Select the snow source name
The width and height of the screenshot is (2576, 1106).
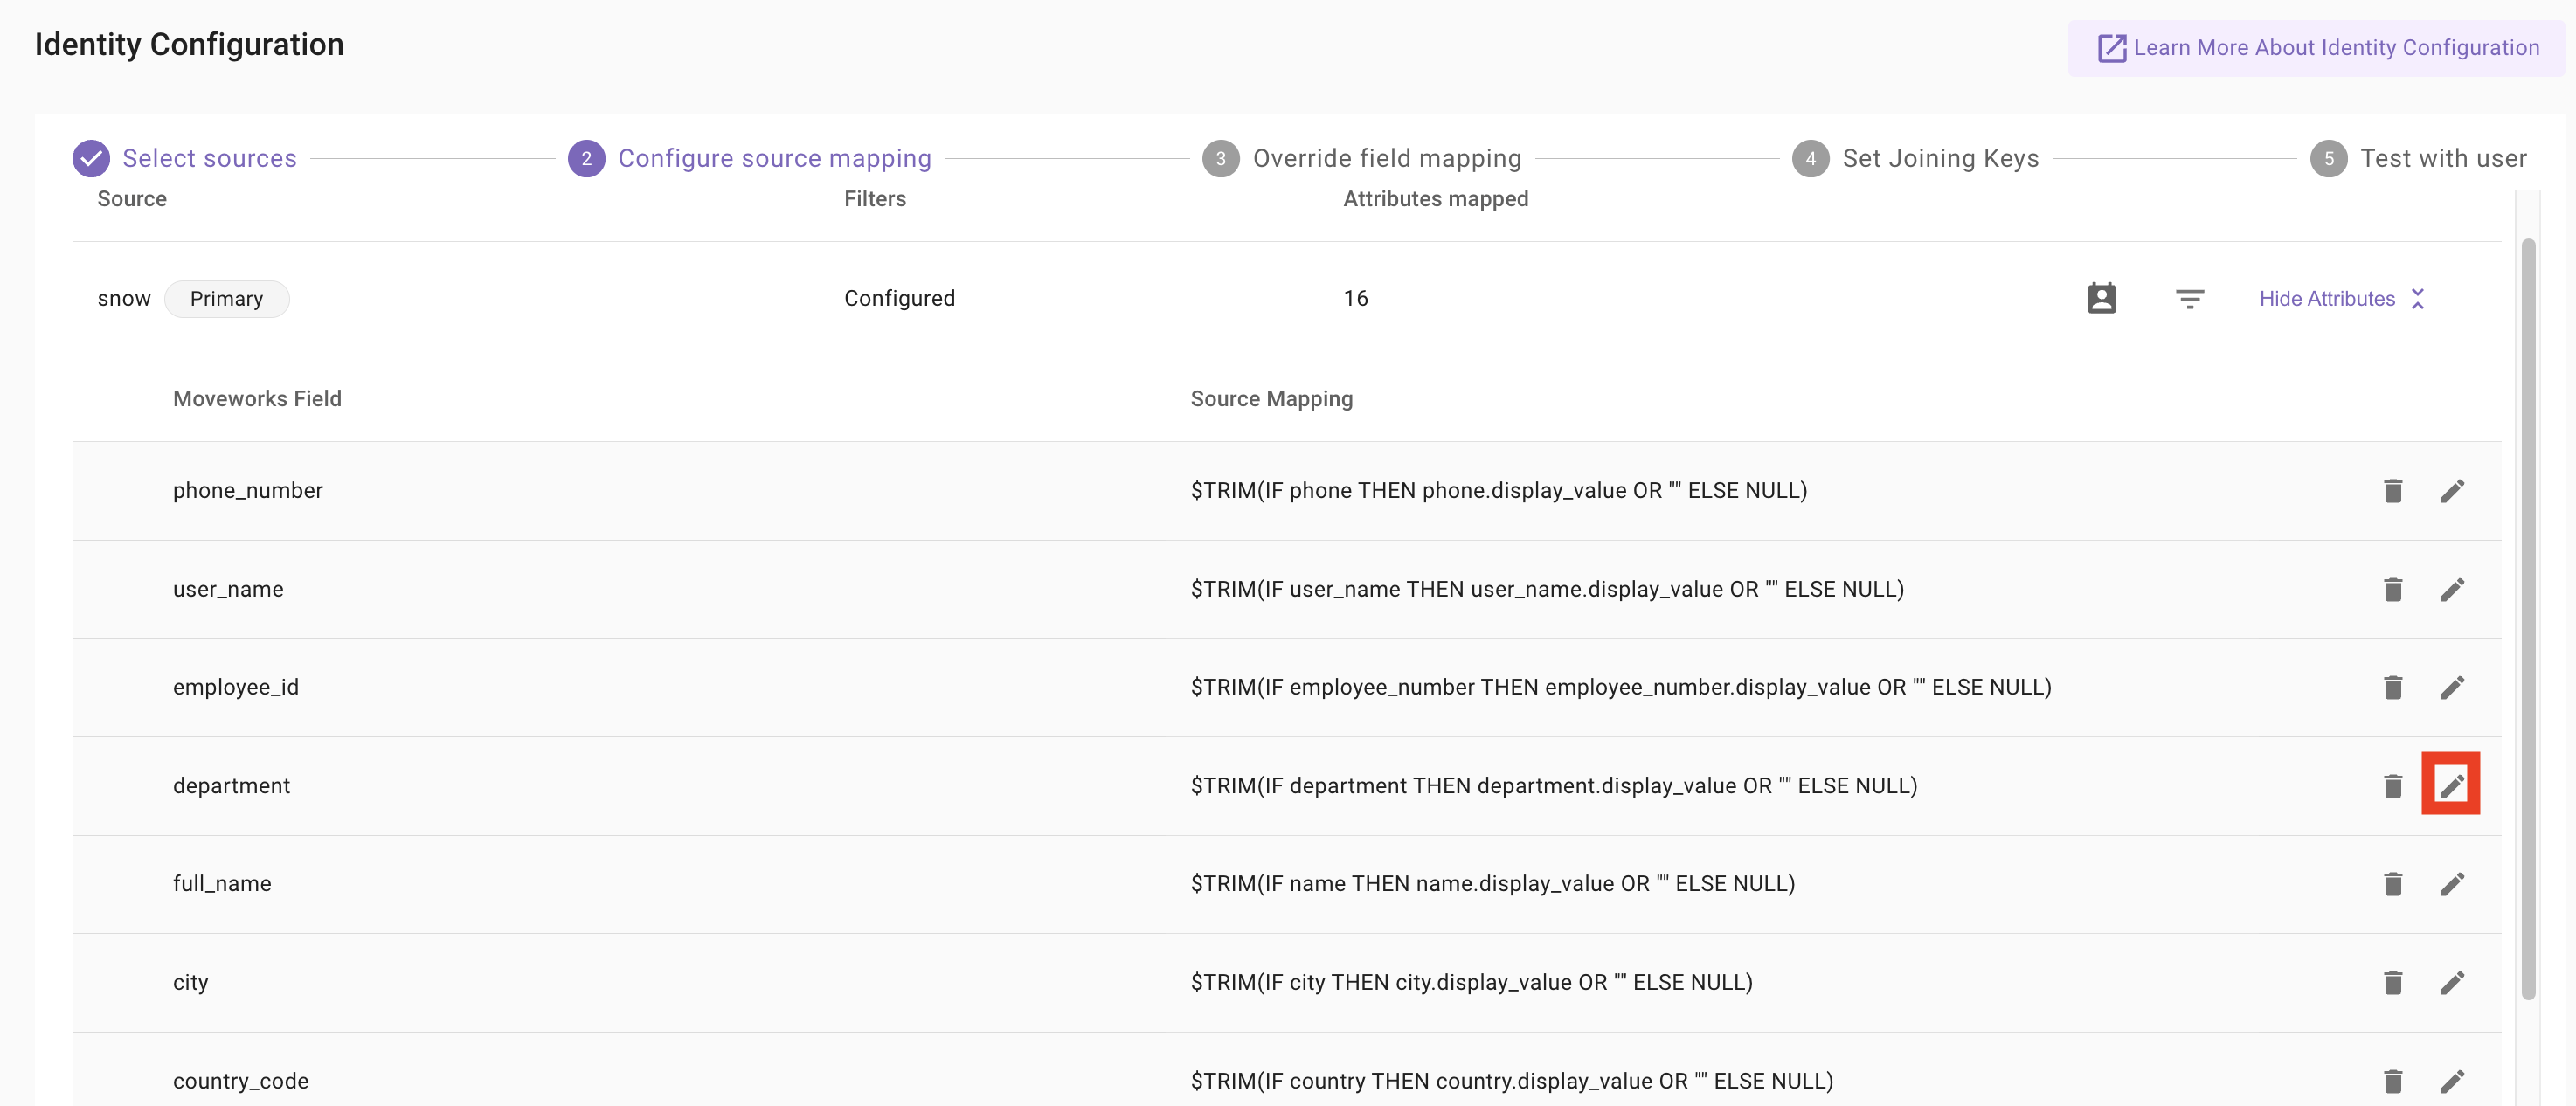coord(124,299)
